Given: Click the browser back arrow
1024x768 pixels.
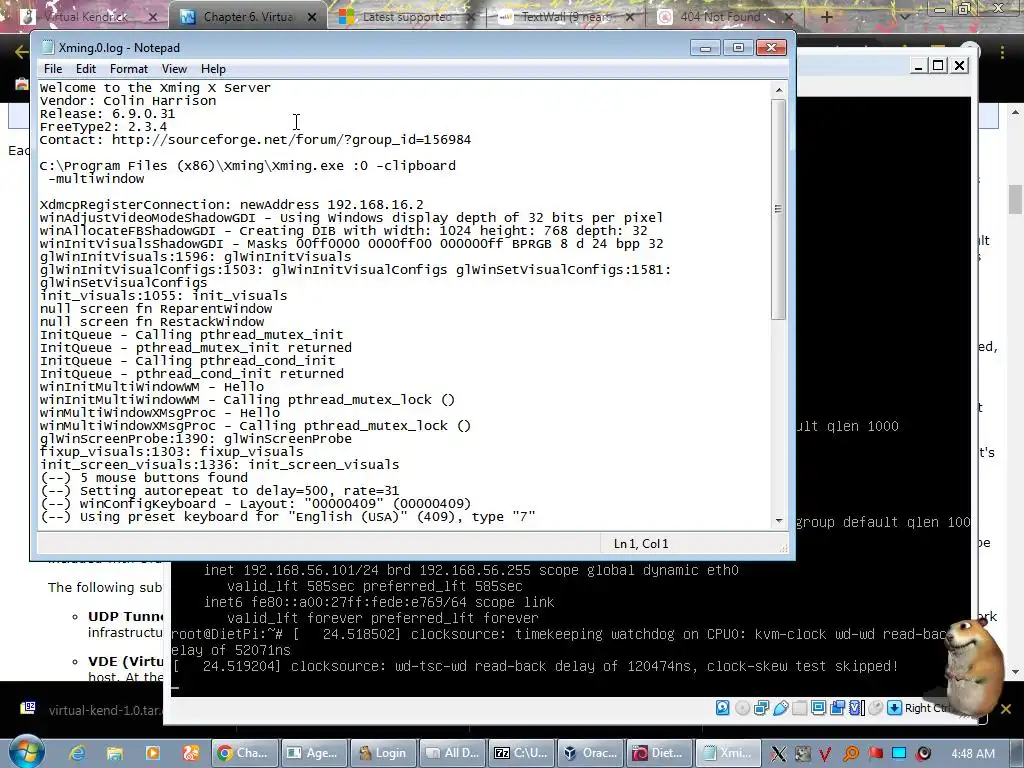Looking at the screenshot, I should 20,52.
